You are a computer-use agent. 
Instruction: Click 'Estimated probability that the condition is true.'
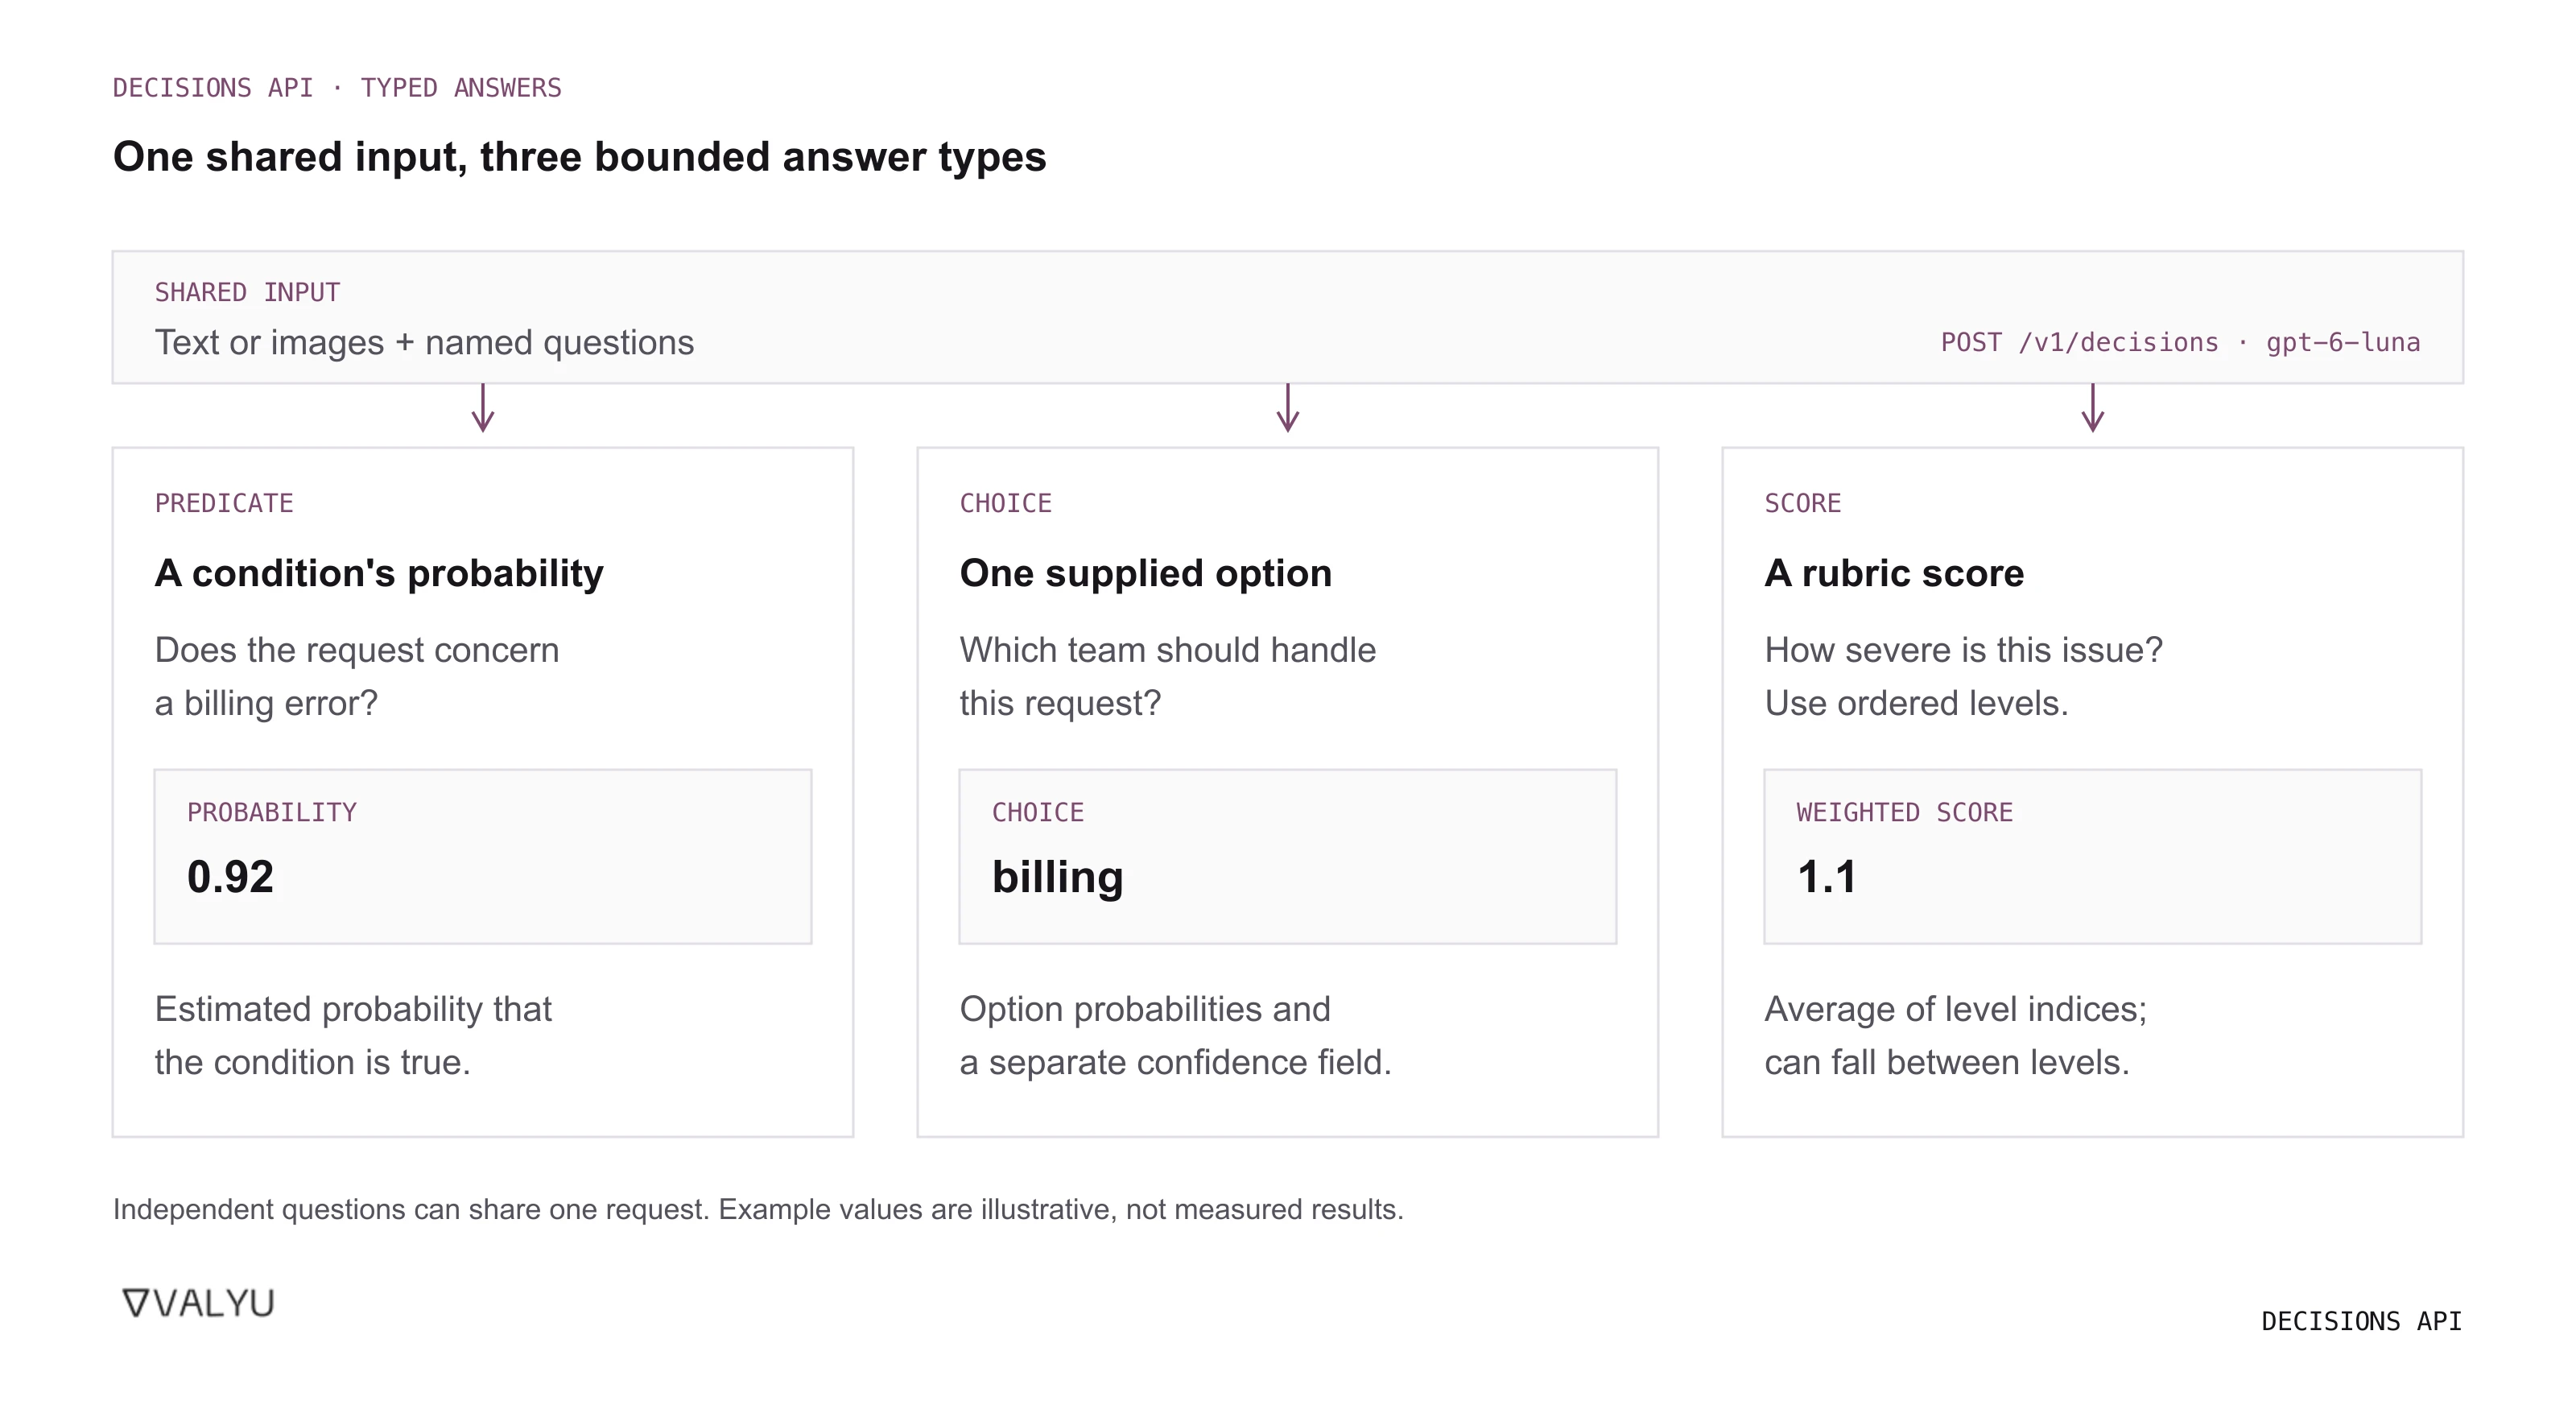[353, 1035]
